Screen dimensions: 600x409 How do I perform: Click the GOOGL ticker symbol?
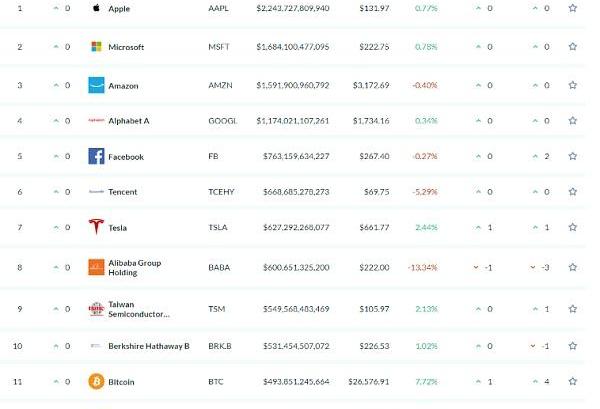tap(223, 121)
